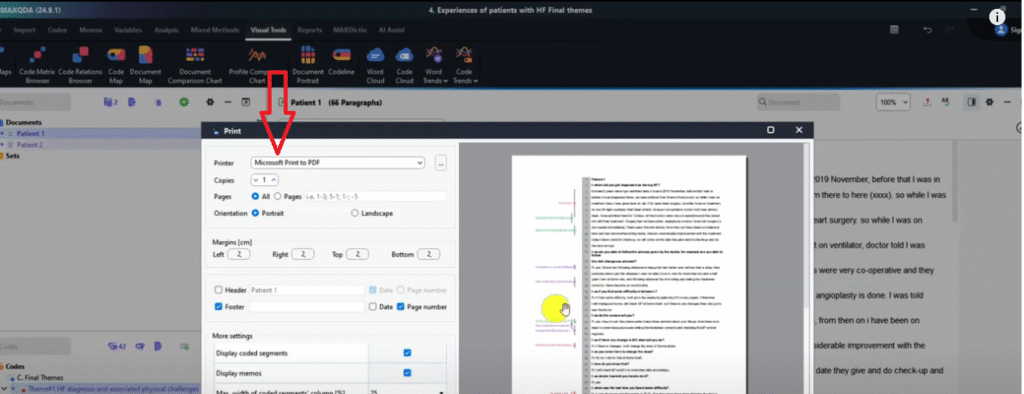Image resolution: width=1024 pixels, height=394 pixels.
Task: Open the Document Comparison Chart
Action: (x=195, y=64)
